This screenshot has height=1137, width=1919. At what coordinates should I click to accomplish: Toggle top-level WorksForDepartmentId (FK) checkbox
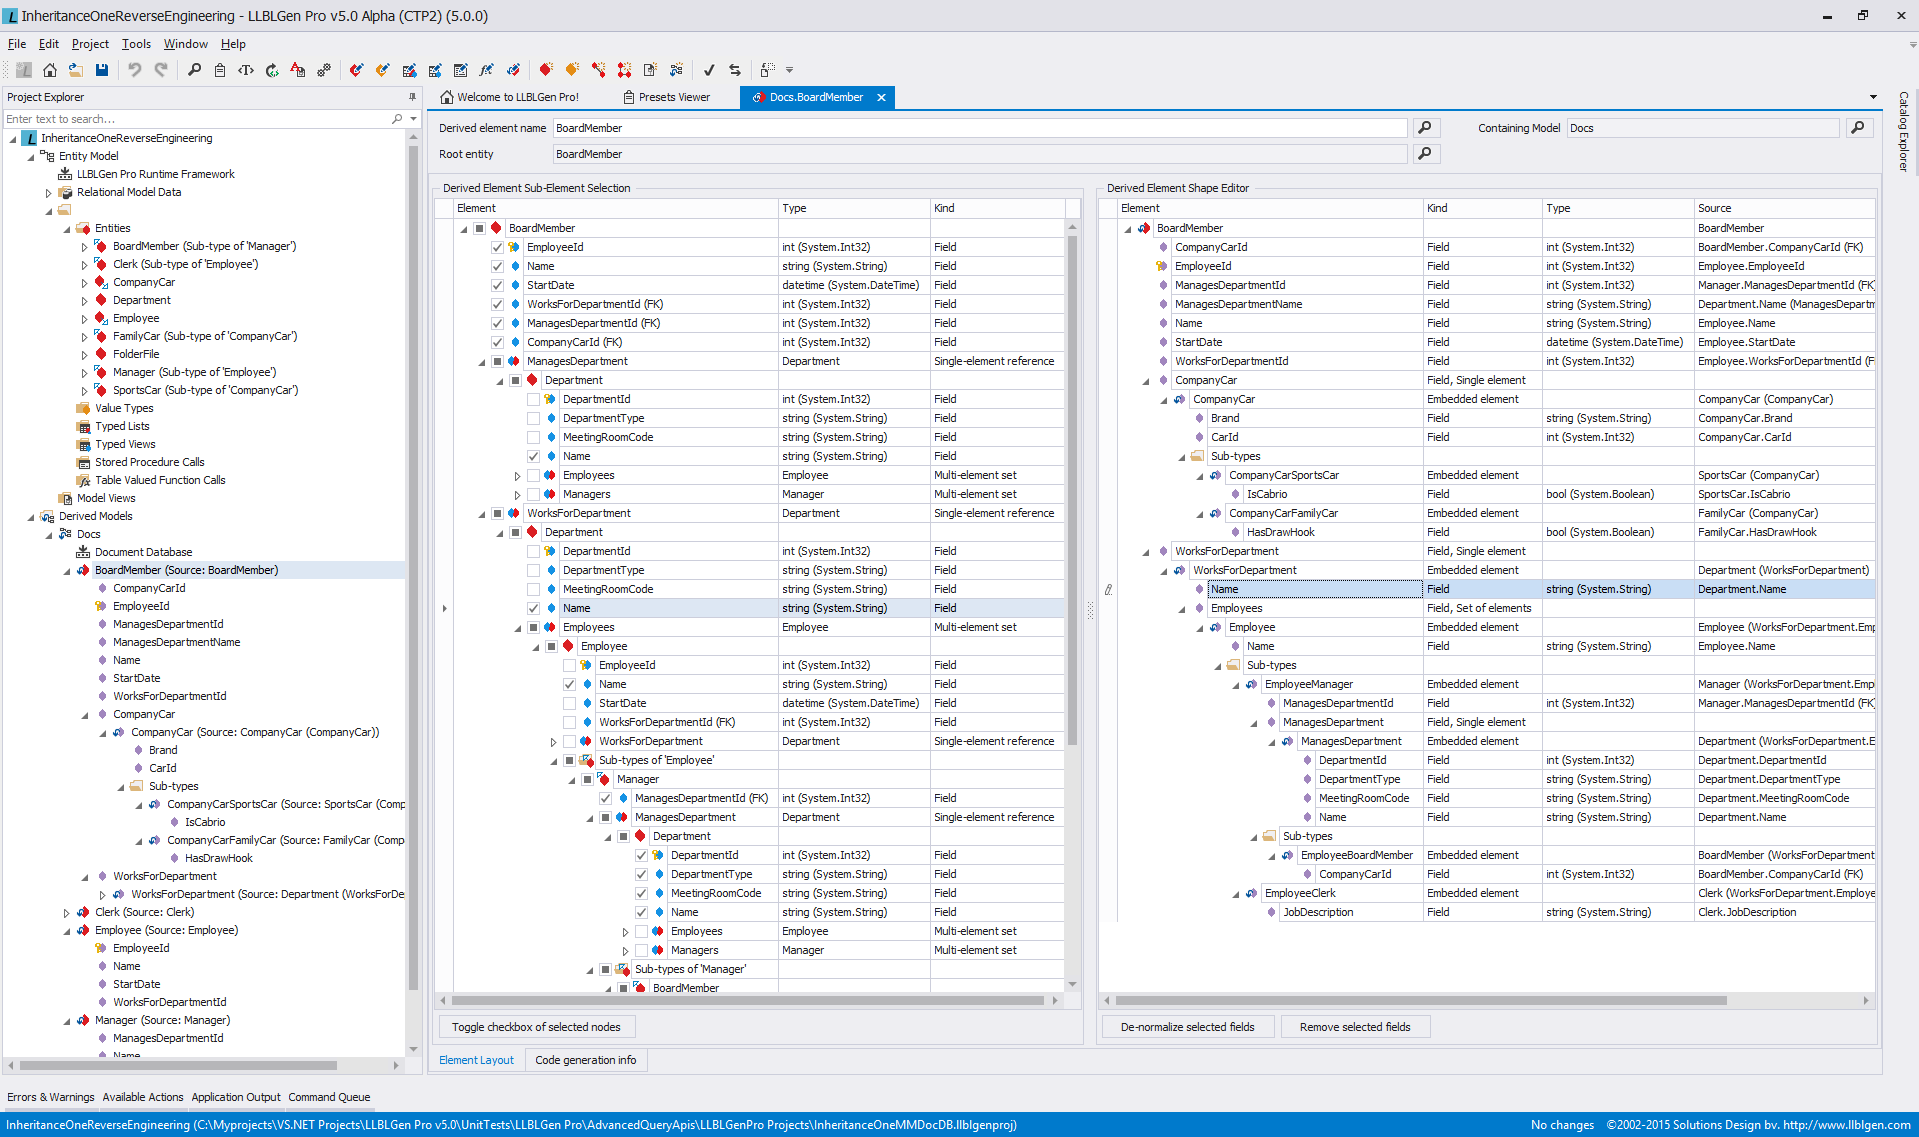point(497,304)
